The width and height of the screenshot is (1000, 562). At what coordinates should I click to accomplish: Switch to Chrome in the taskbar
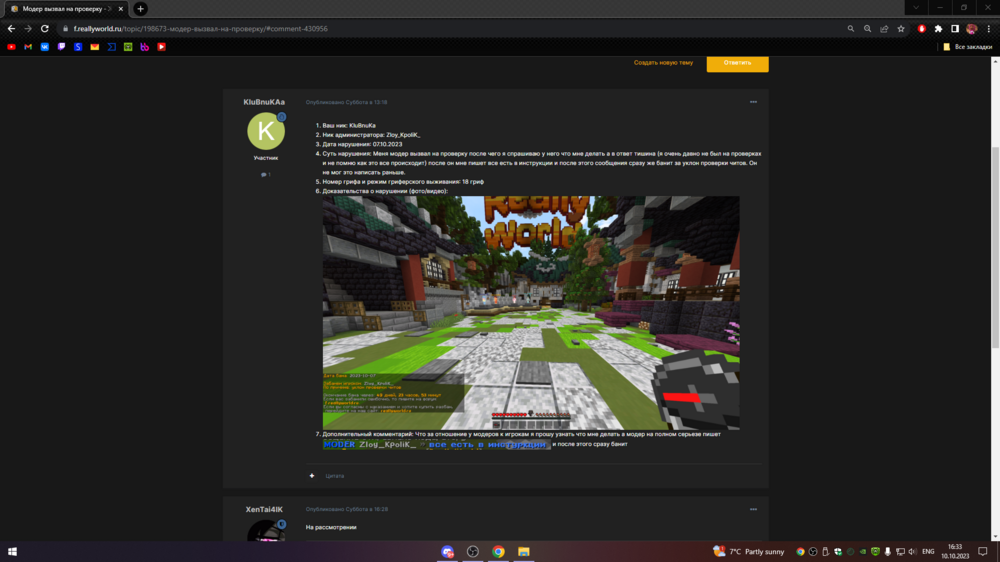[x=498, y=552]
